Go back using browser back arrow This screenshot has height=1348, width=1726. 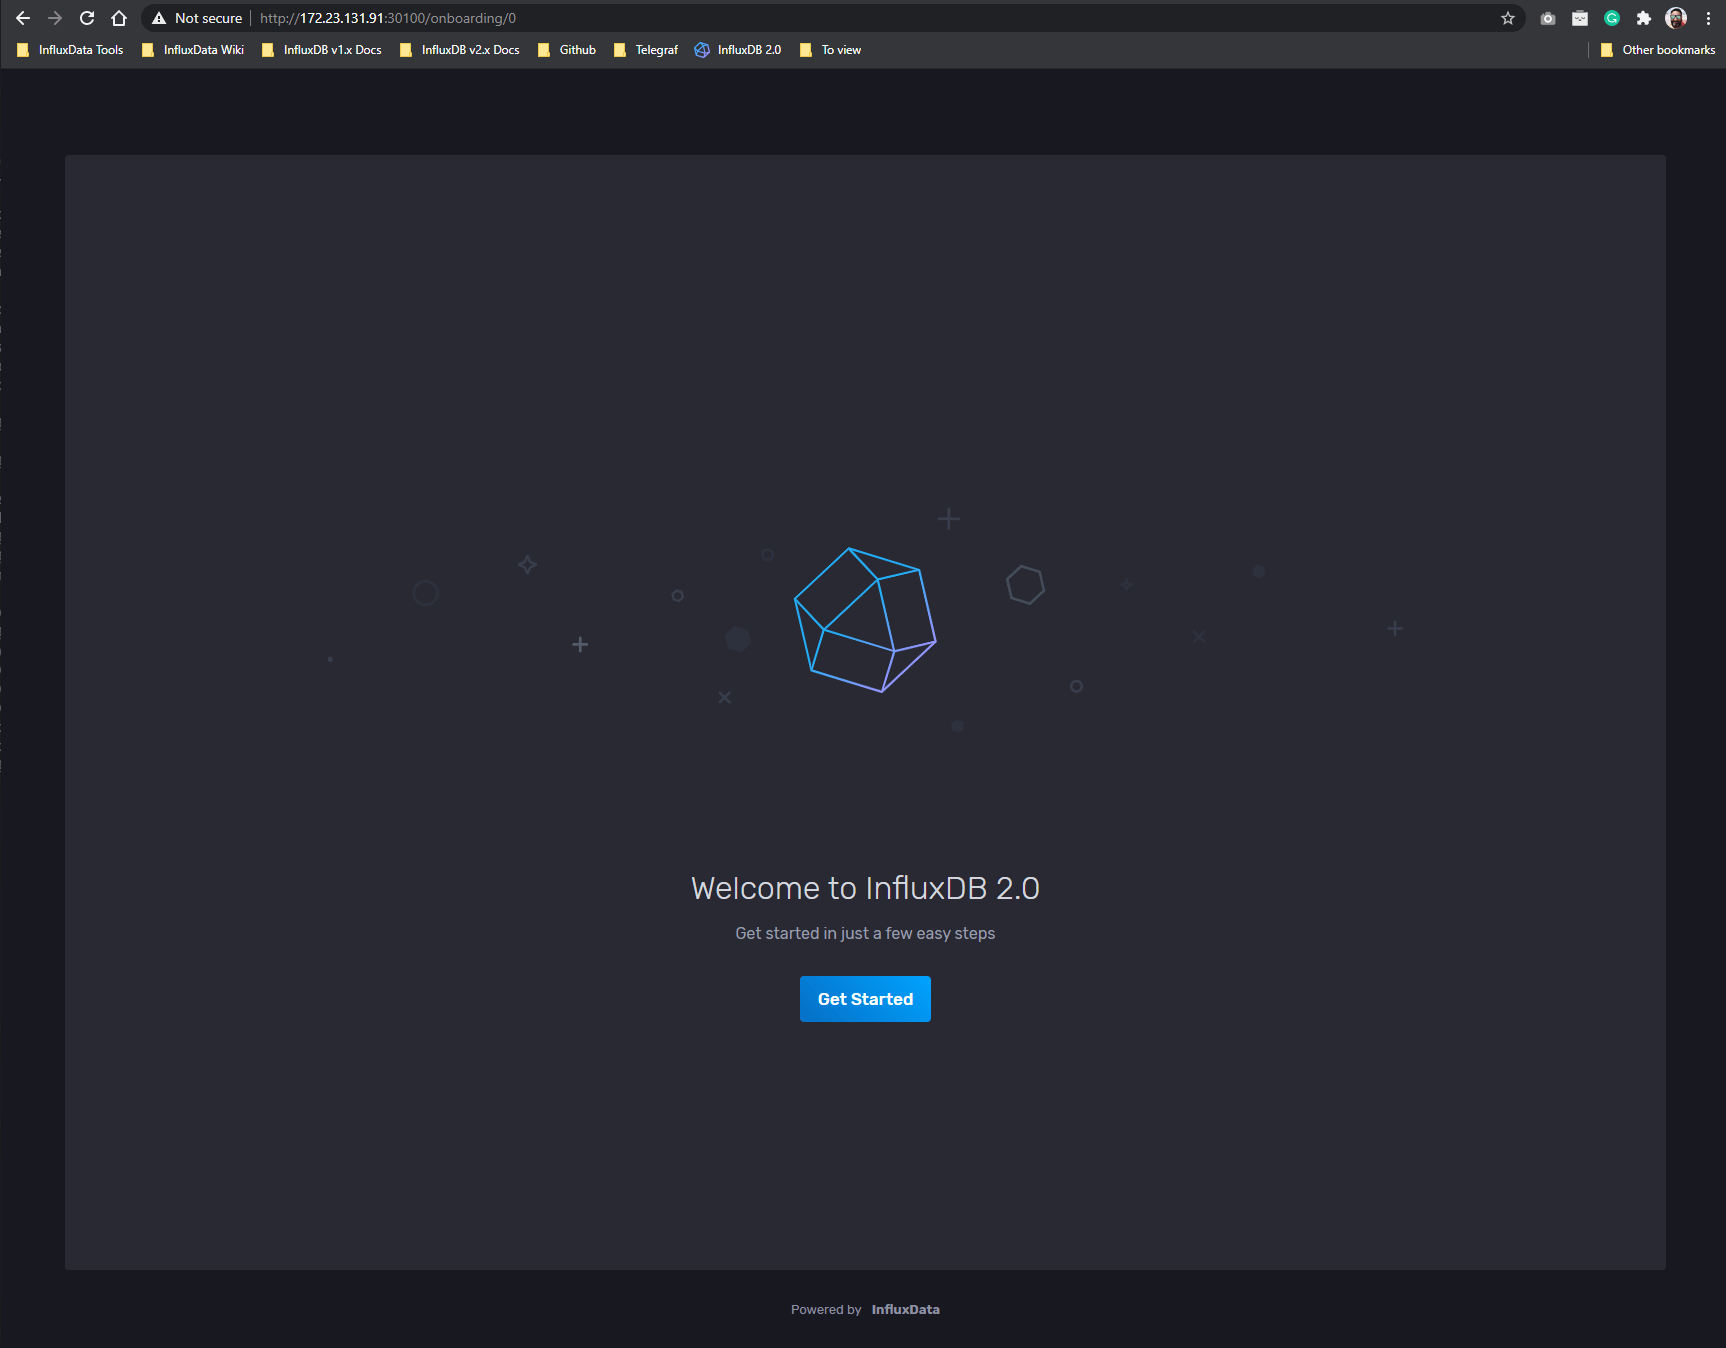tap(23, 18)
